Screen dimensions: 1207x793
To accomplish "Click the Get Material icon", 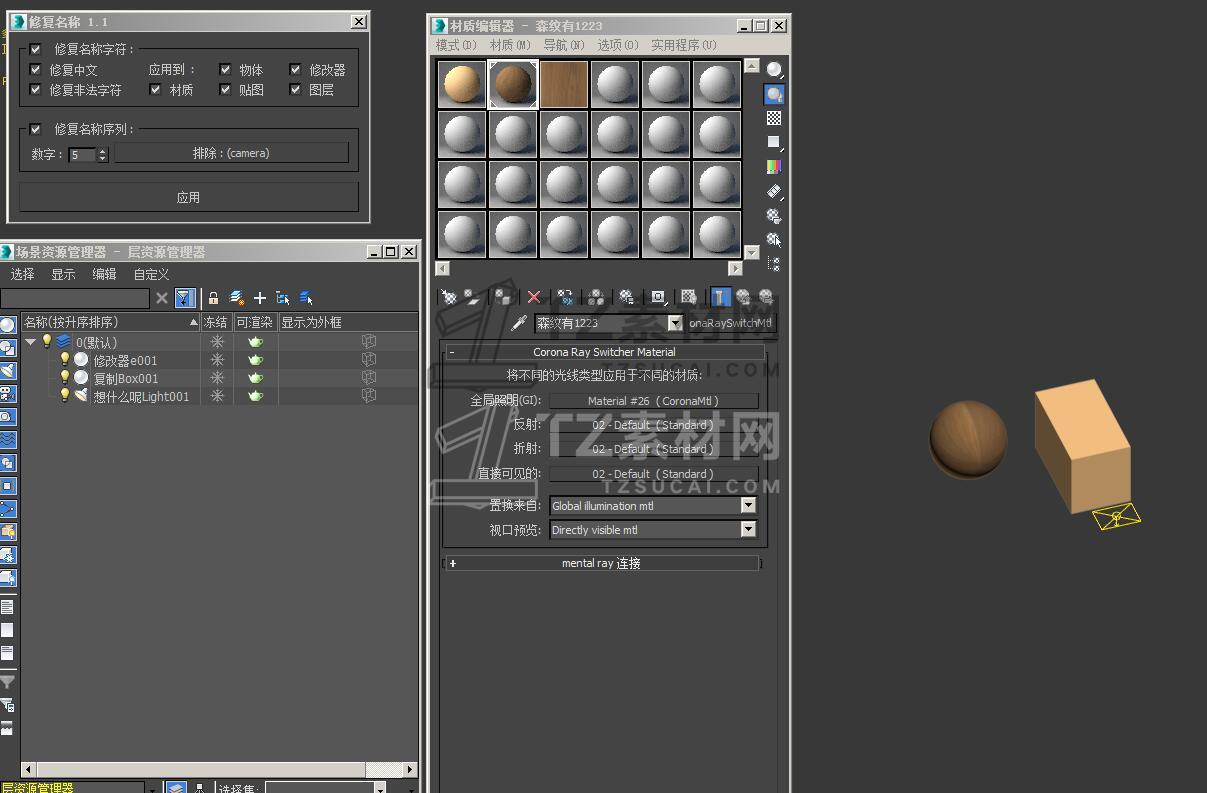I will 449,297.
